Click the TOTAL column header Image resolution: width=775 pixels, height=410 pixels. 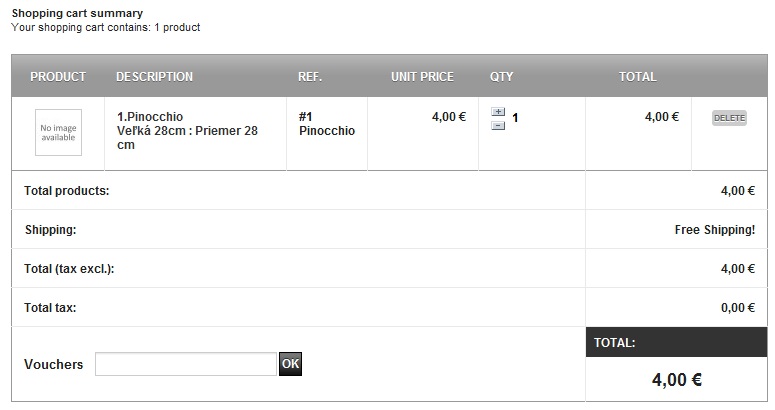pos(637,76)
